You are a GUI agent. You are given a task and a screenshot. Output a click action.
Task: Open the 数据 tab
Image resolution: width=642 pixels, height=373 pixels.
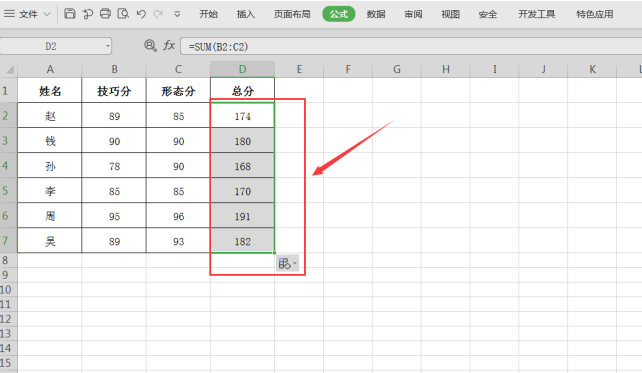click(376, 14)
